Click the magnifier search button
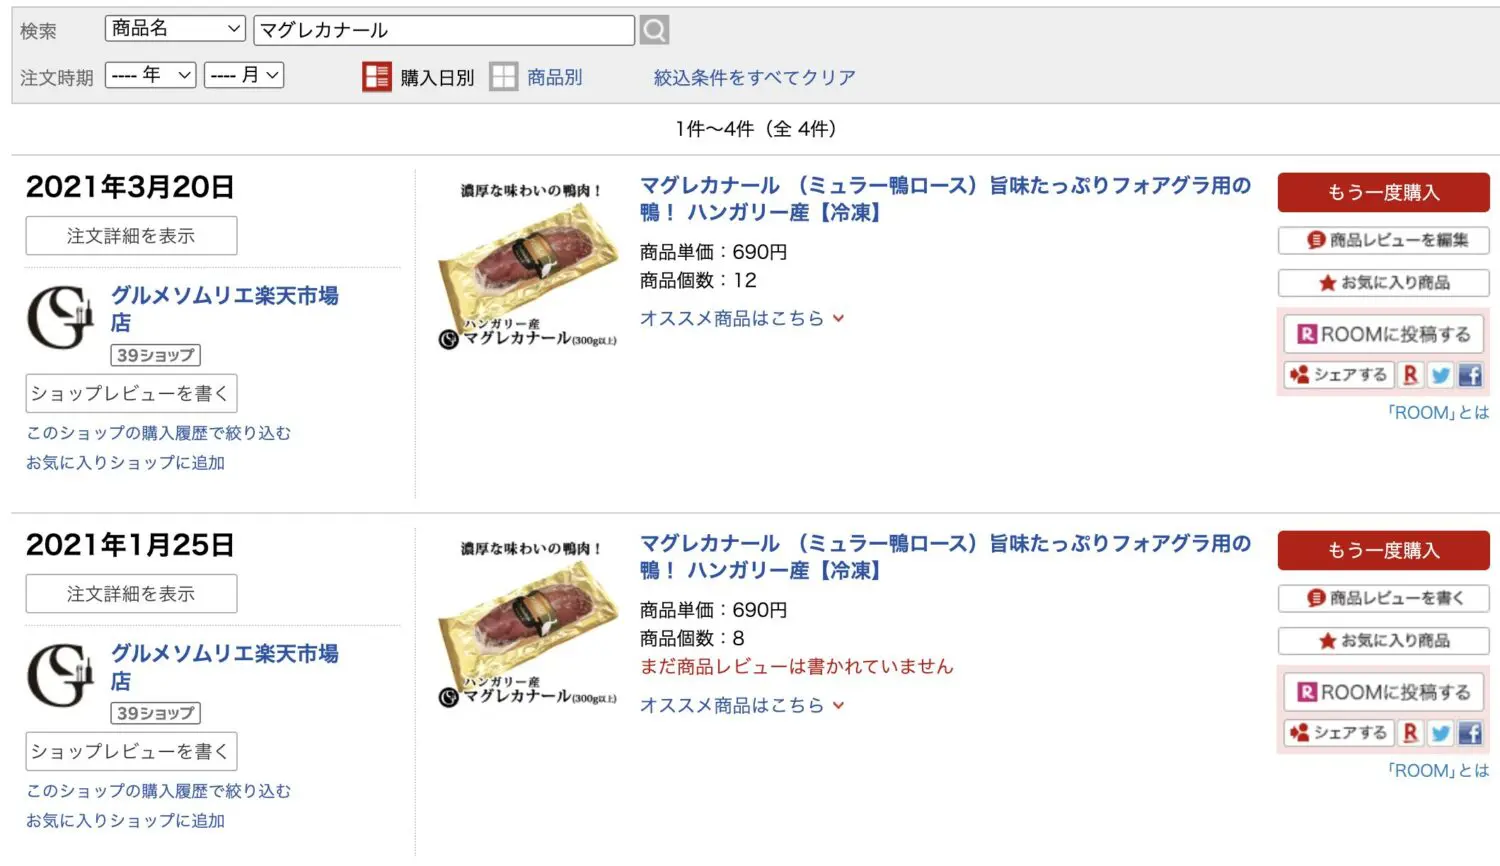 tap(654, 30)
